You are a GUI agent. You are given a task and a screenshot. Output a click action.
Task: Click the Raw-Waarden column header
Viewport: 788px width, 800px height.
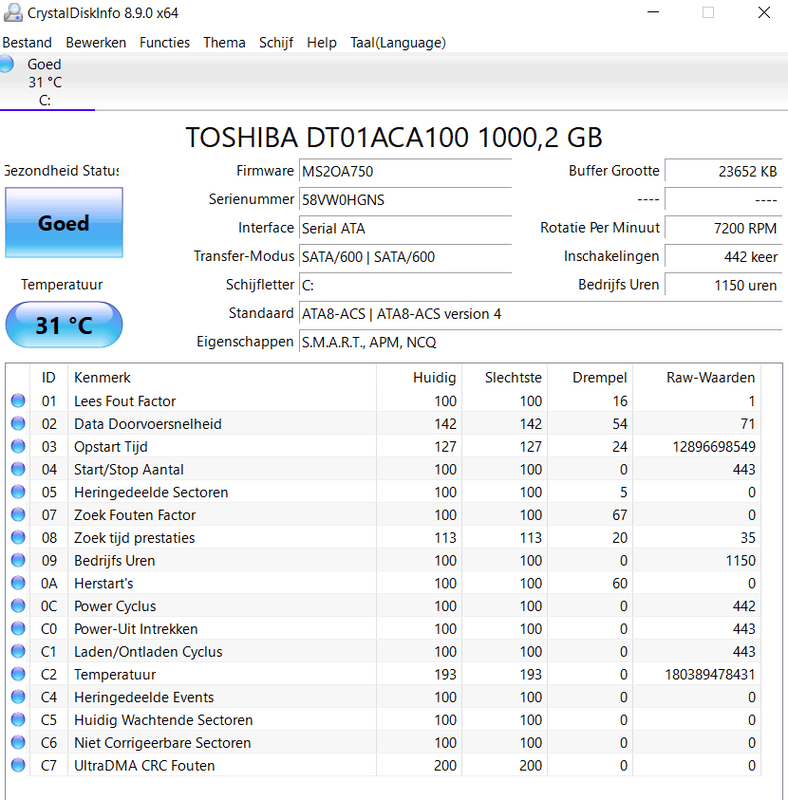(x=710, y=378)
